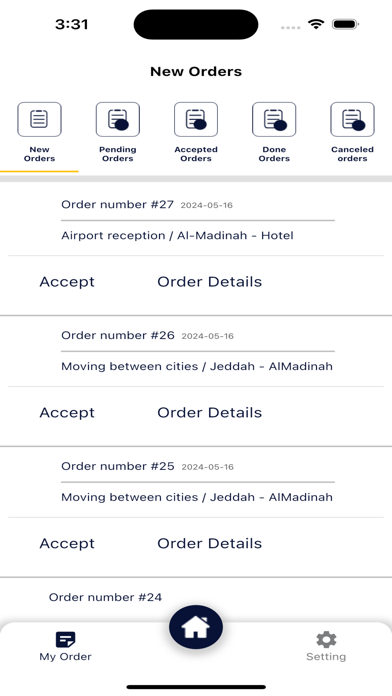The width and height of the screenshot is (392, 696).
Task: Accept order number #27
Action: tap(67, 282)
